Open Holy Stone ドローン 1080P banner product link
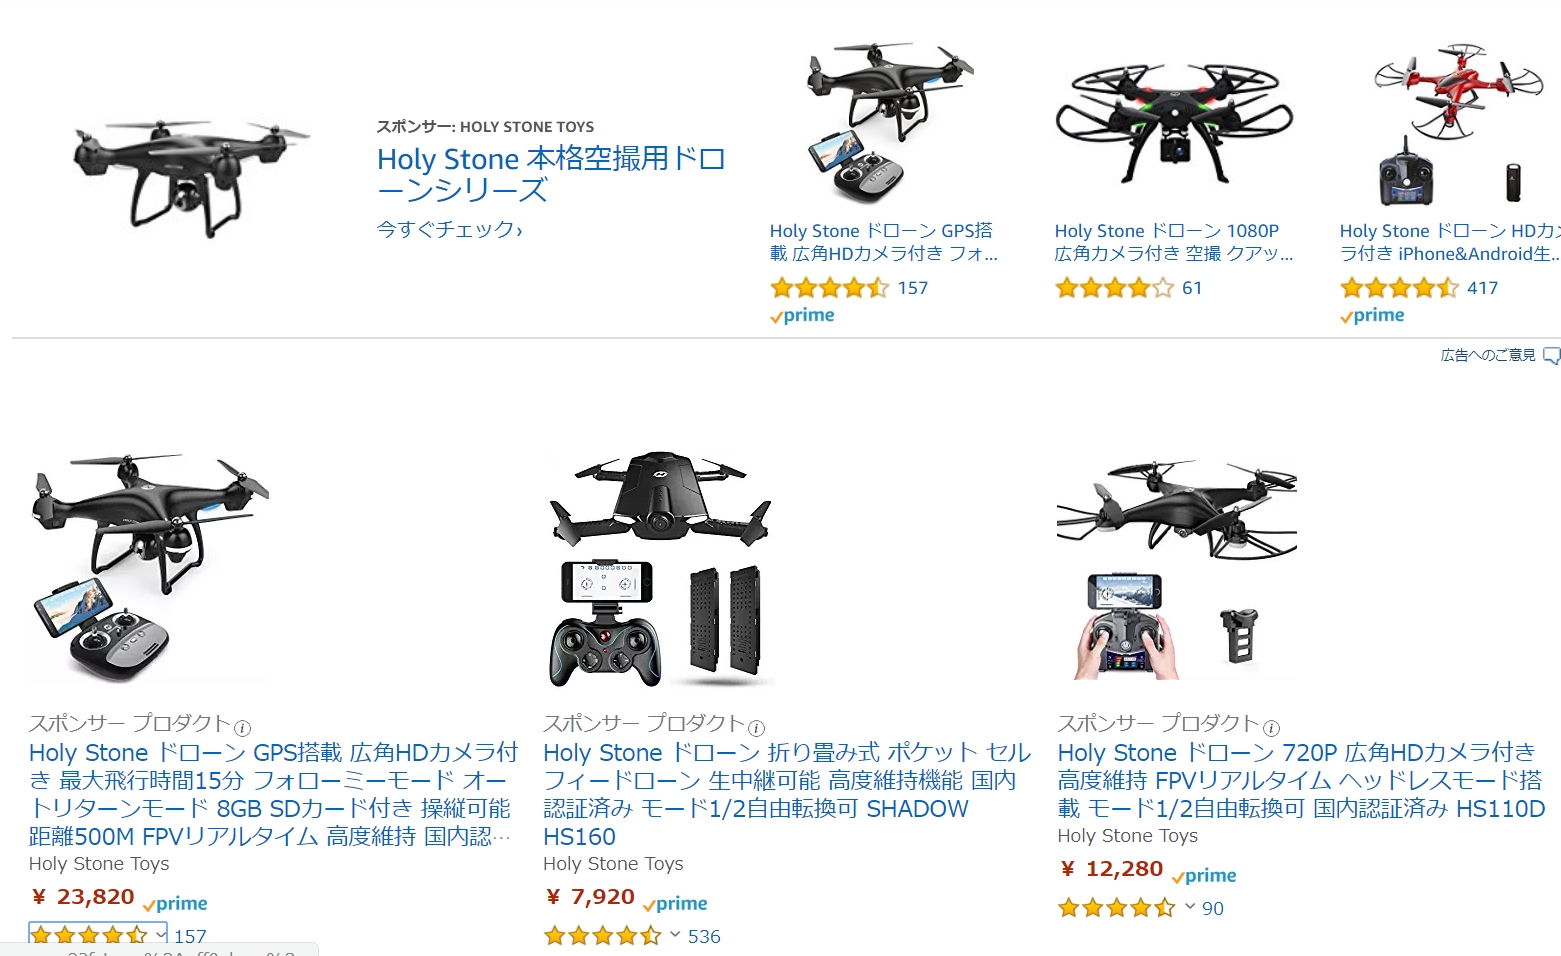This screenshot has width=1561, height=956. pyautogui.click(x=1174, y=242)
